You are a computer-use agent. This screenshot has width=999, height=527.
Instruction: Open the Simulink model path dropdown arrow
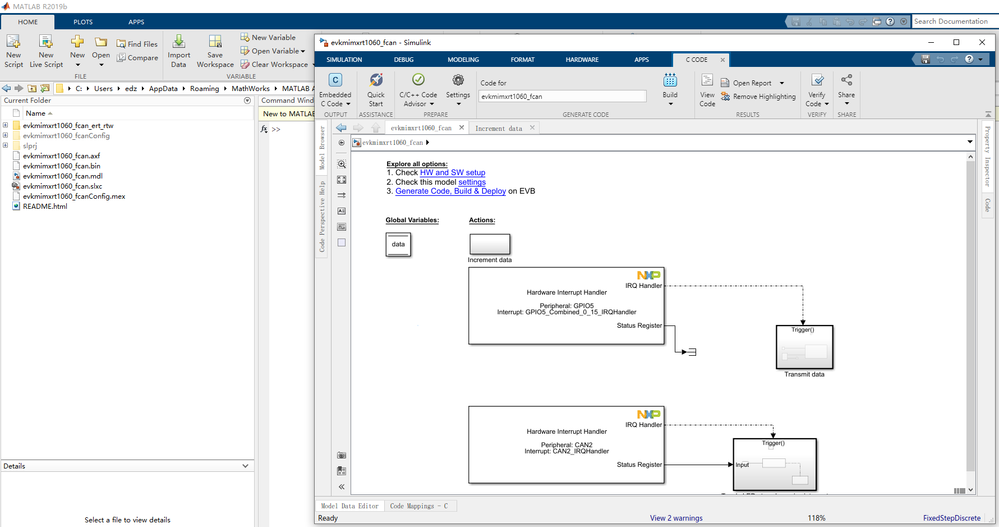point(970,142)
